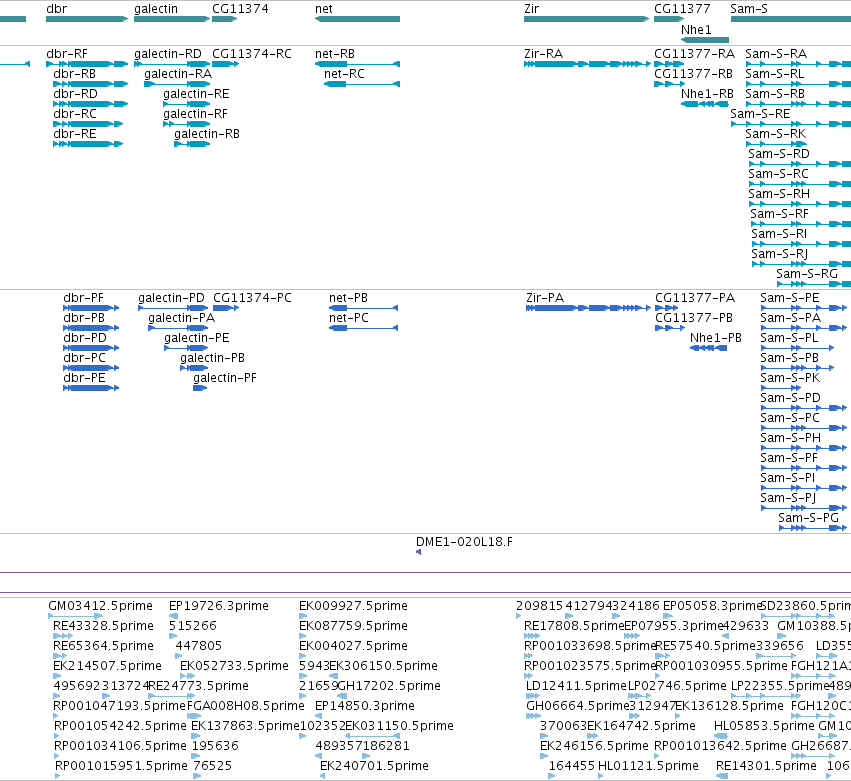
Task: Select EST EK214507.5prime
Action: 57,676
